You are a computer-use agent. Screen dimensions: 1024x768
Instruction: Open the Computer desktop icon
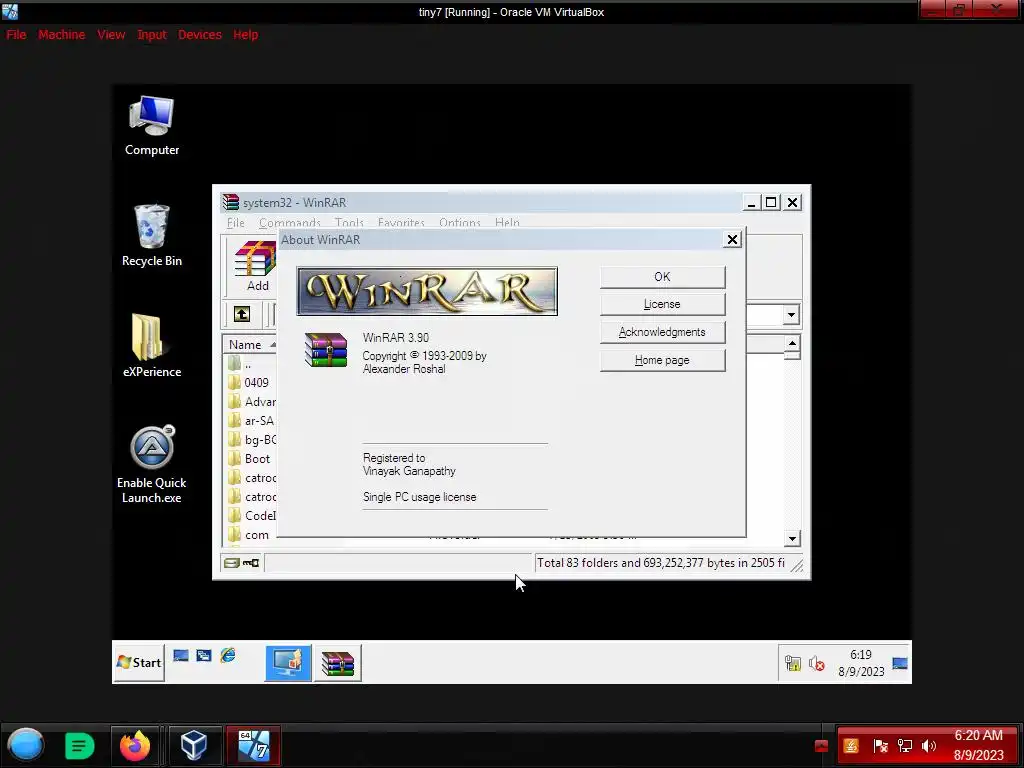coord(152,126)
